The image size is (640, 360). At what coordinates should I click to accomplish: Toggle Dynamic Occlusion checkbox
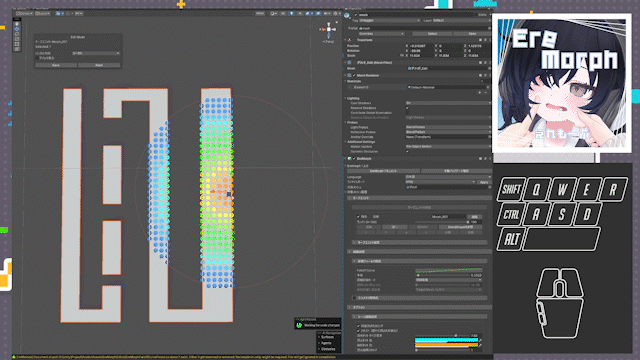pyautogui.click(x=407, y=151)
